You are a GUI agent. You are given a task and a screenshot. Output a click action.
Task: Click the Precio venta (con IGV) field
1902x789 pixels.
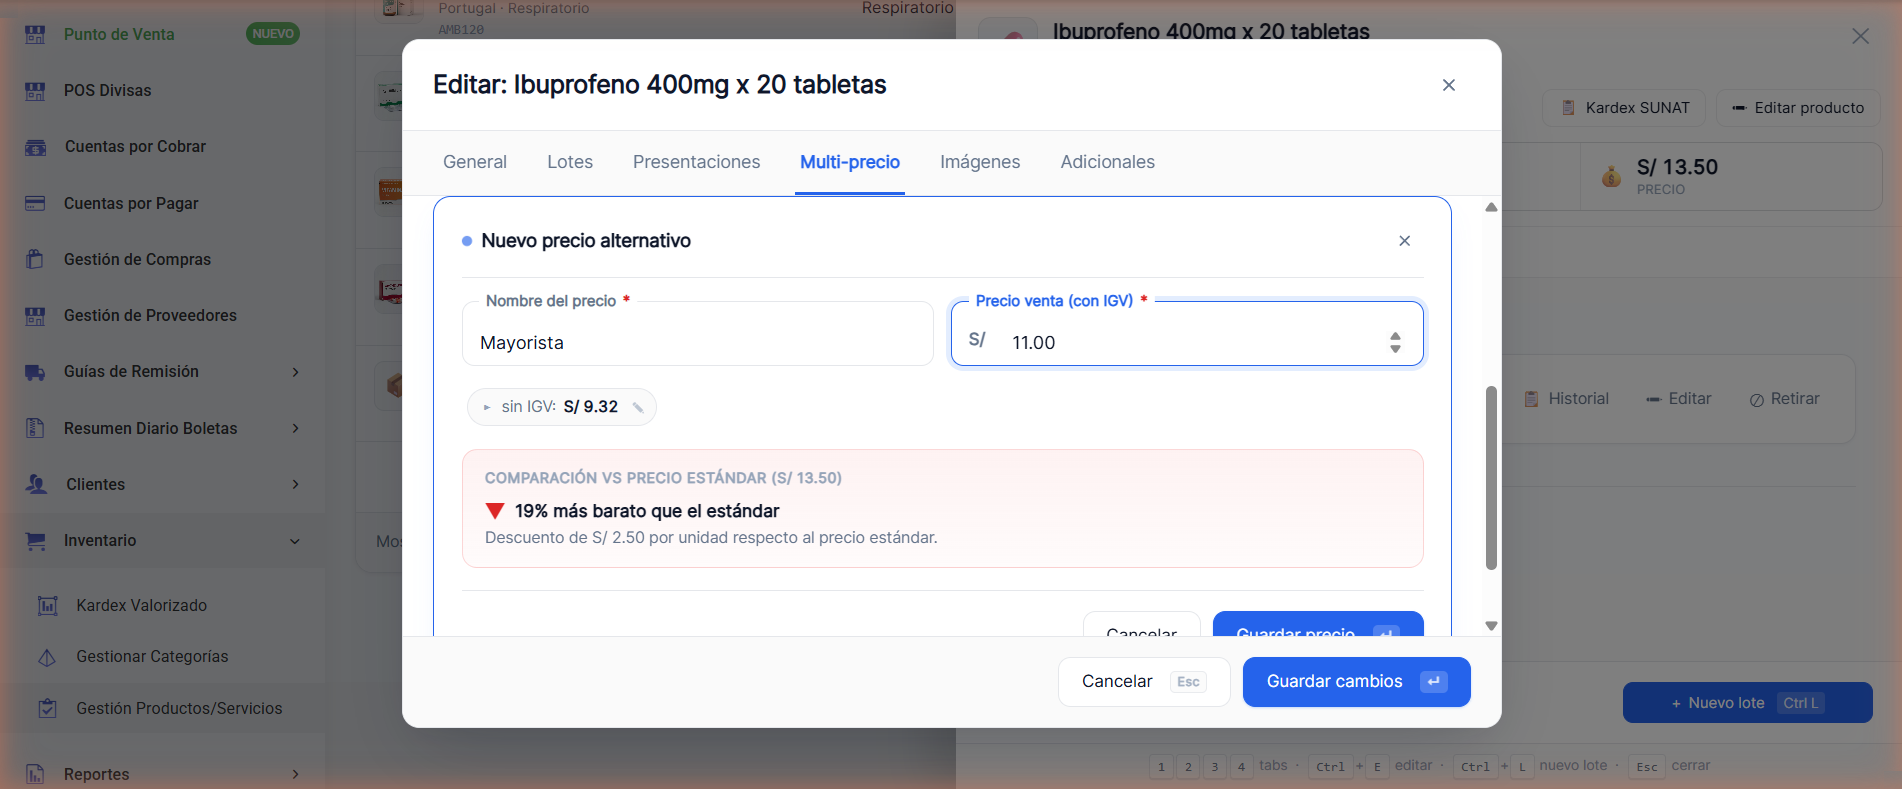point(1187,334)
